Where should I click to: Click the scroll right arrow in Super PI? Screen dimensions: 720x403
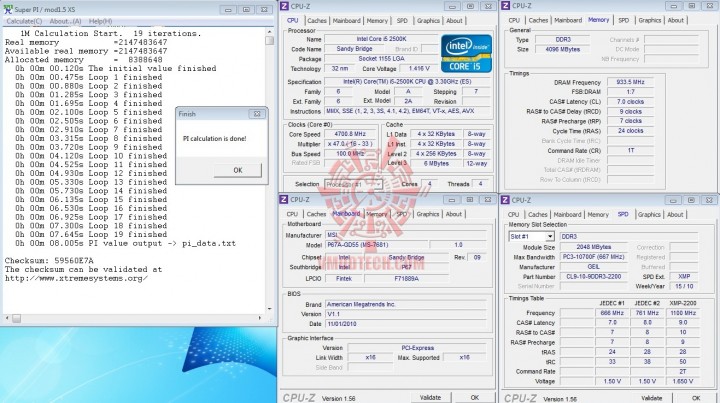coord(260,318)
